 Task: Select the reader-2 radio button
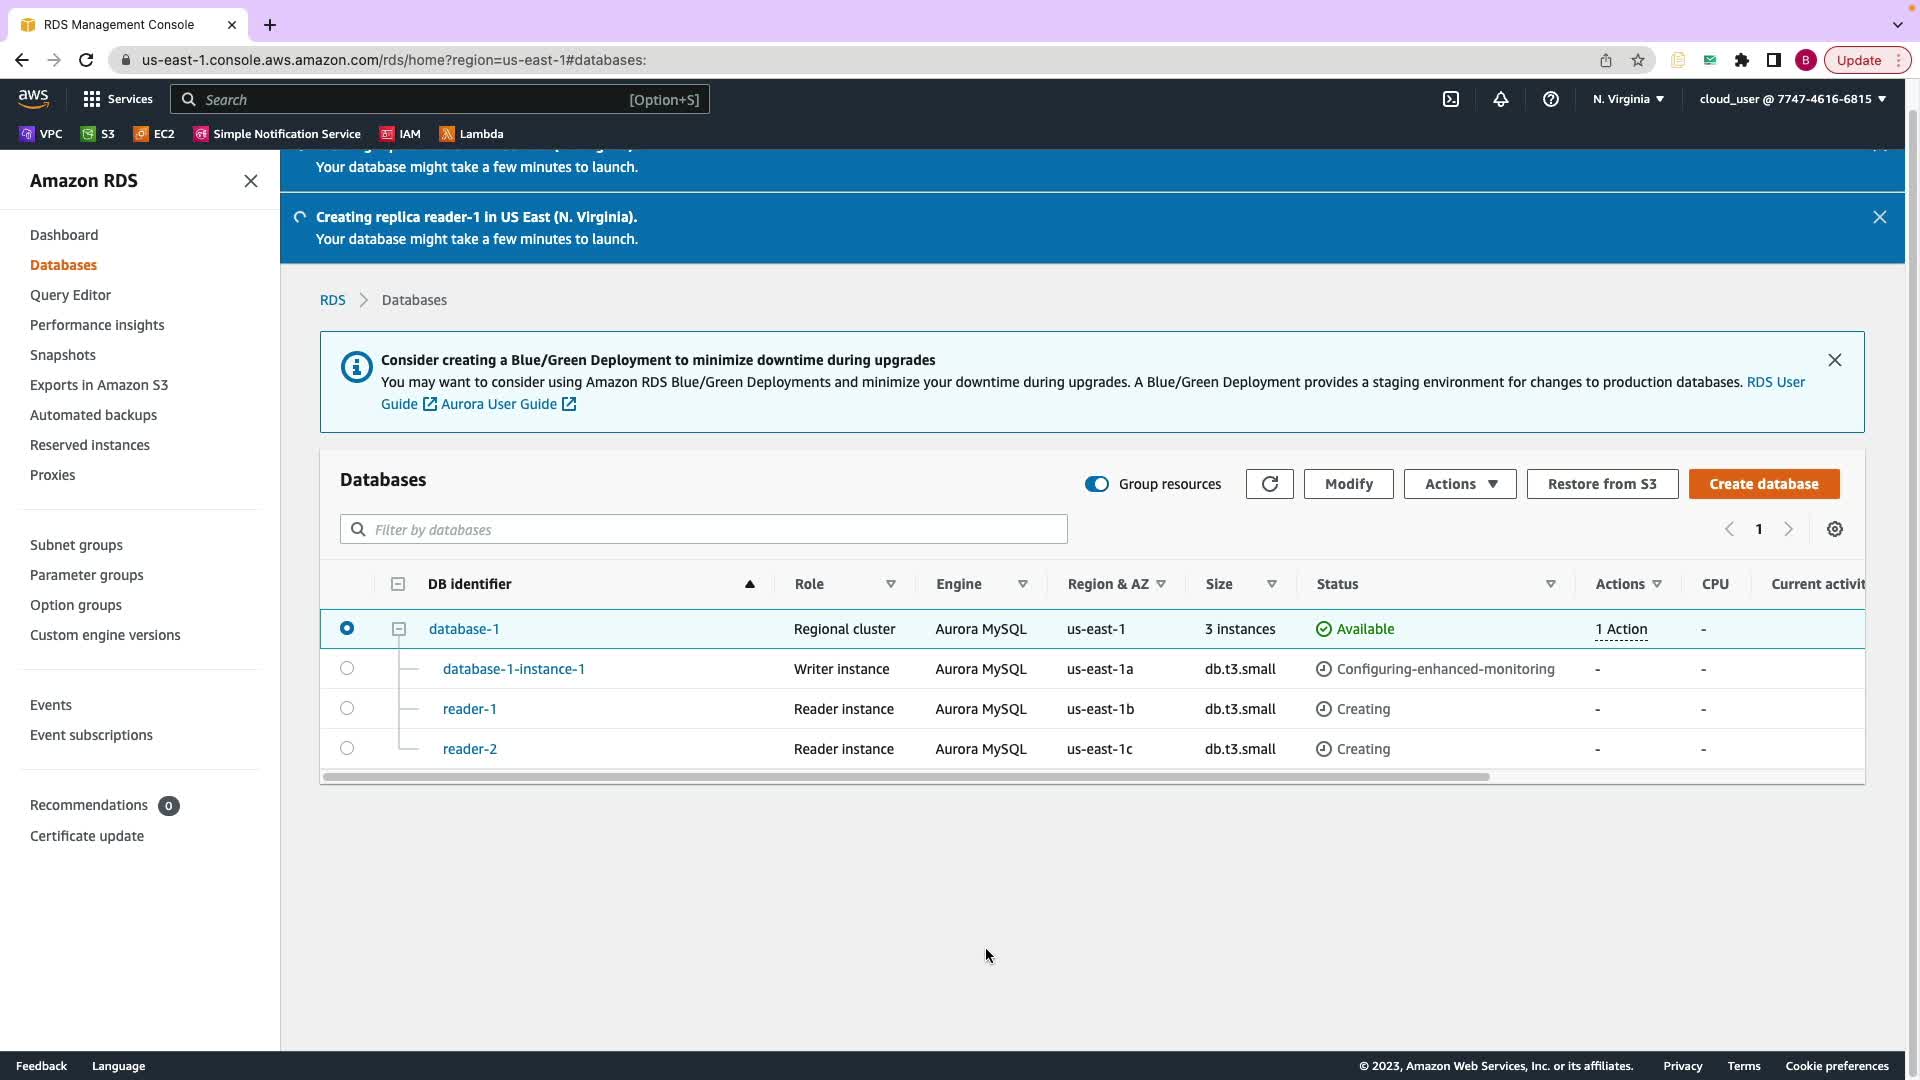pyautogui.click(x=347, y=748)
